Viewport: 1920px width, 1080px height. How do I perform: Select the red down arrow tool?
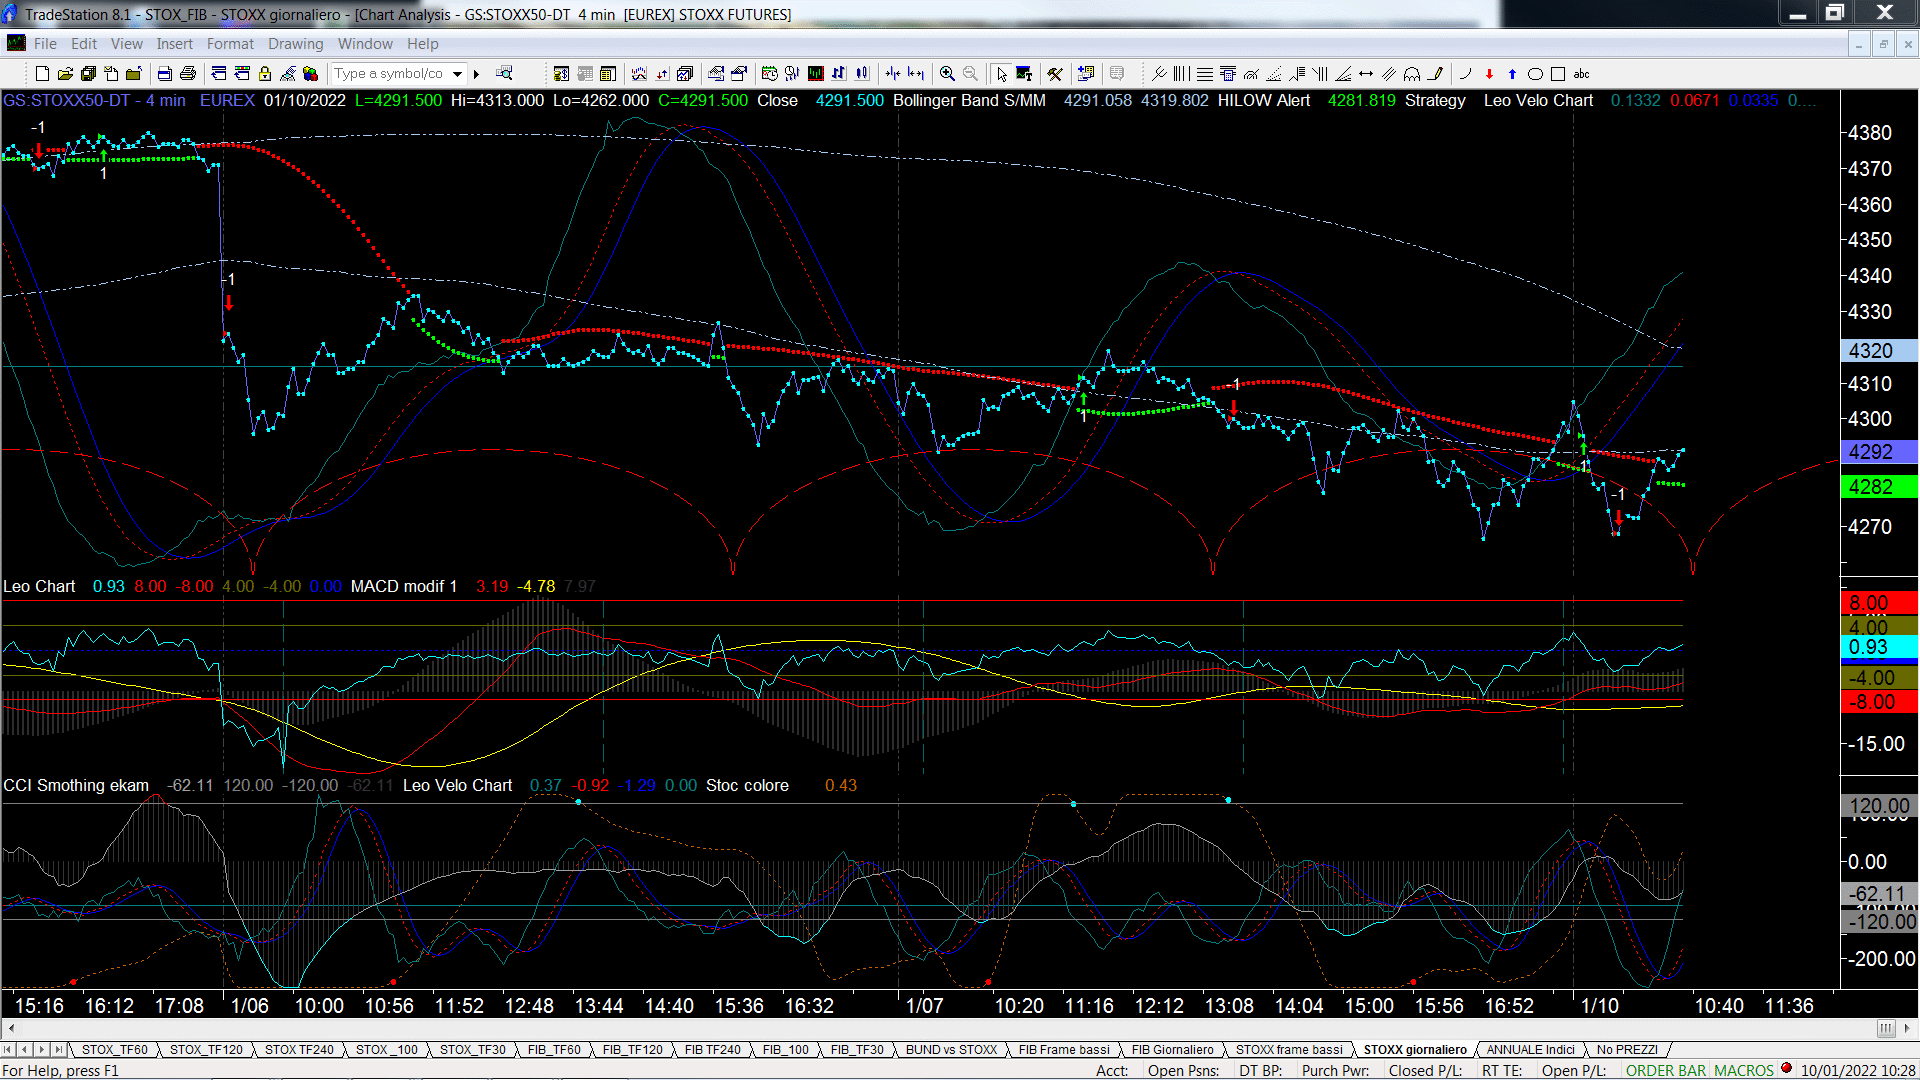click(1489, 74)
